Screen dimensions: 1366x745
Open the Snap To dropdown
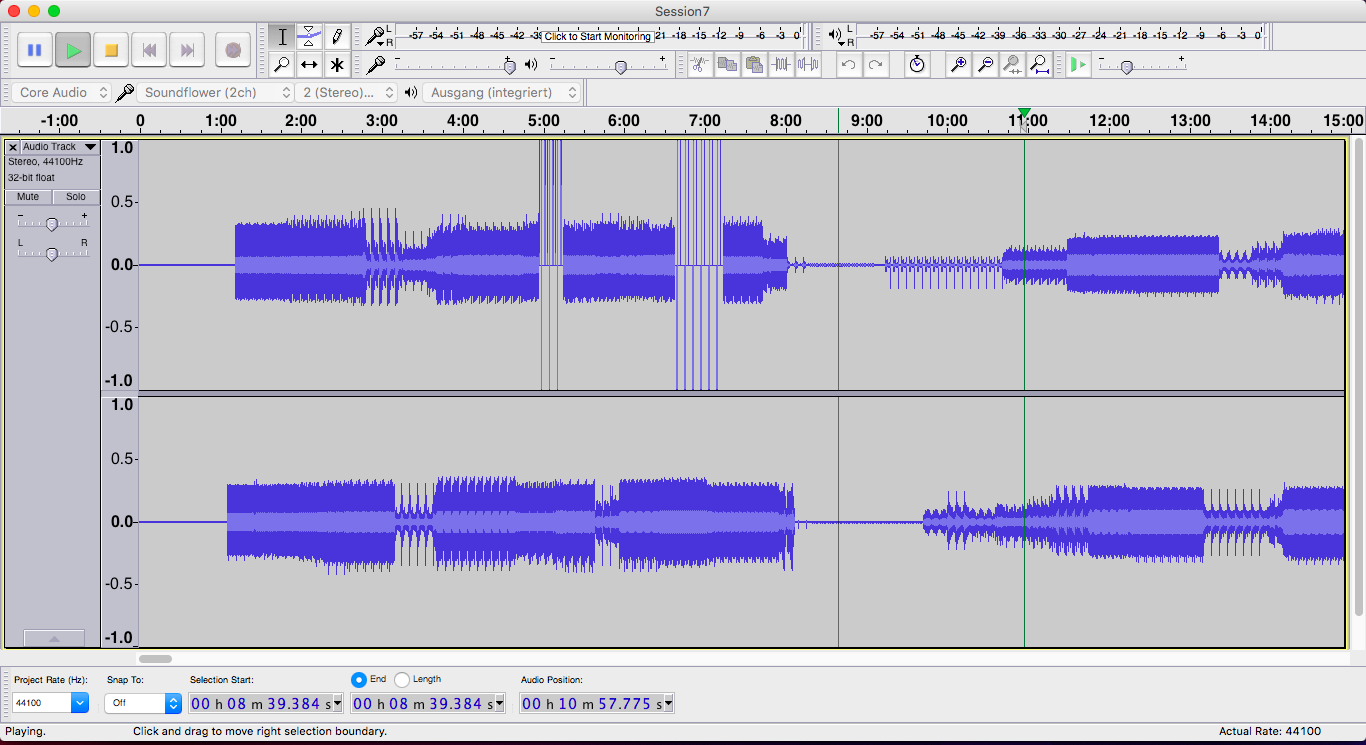[x=143, y=703]
